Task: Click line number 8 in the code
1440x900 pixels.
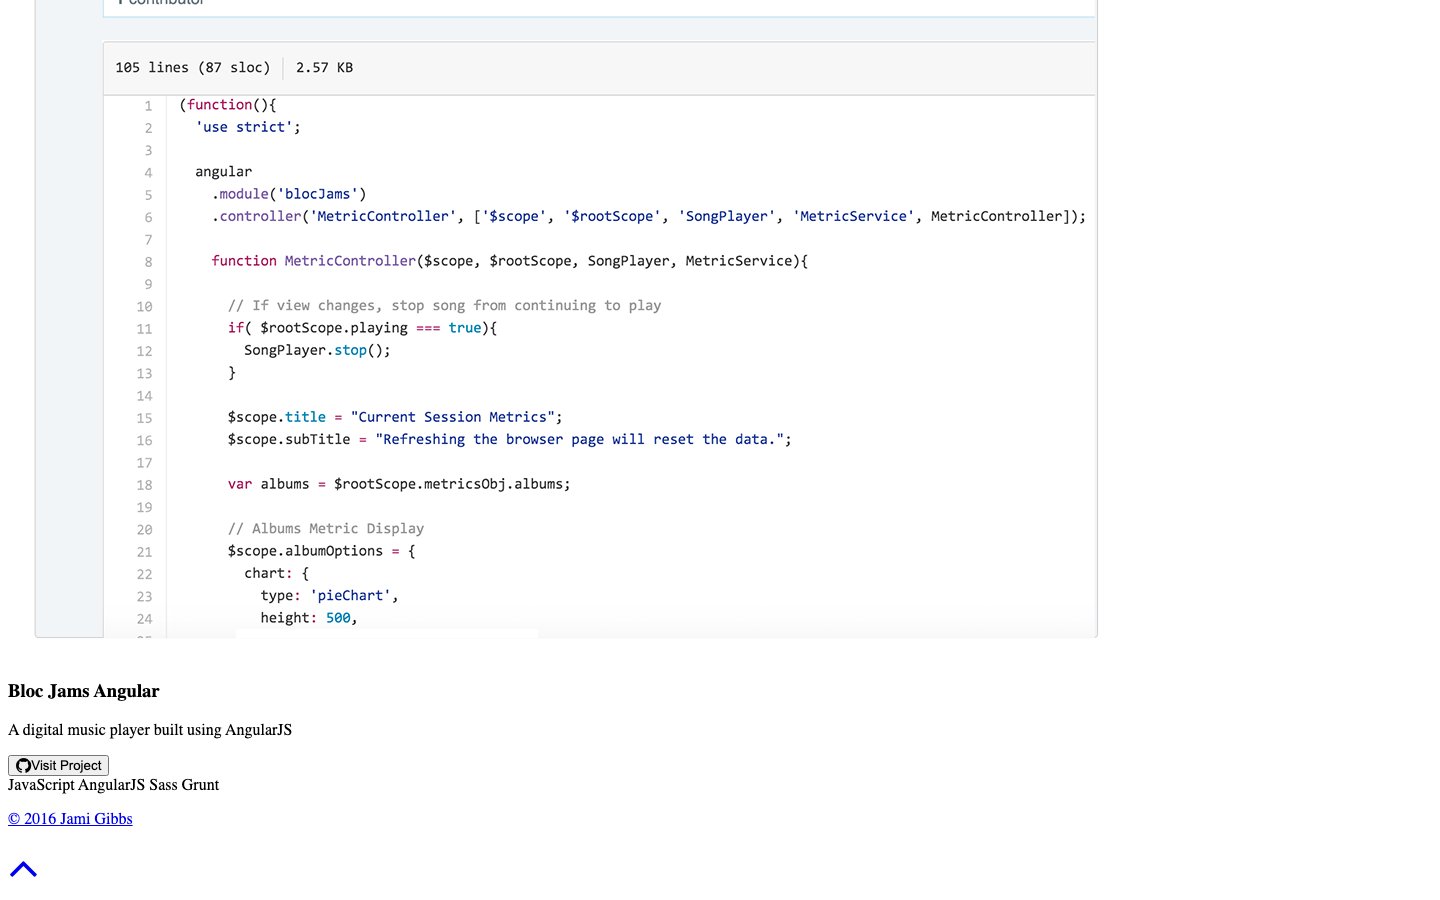Action: click(148, 262)
